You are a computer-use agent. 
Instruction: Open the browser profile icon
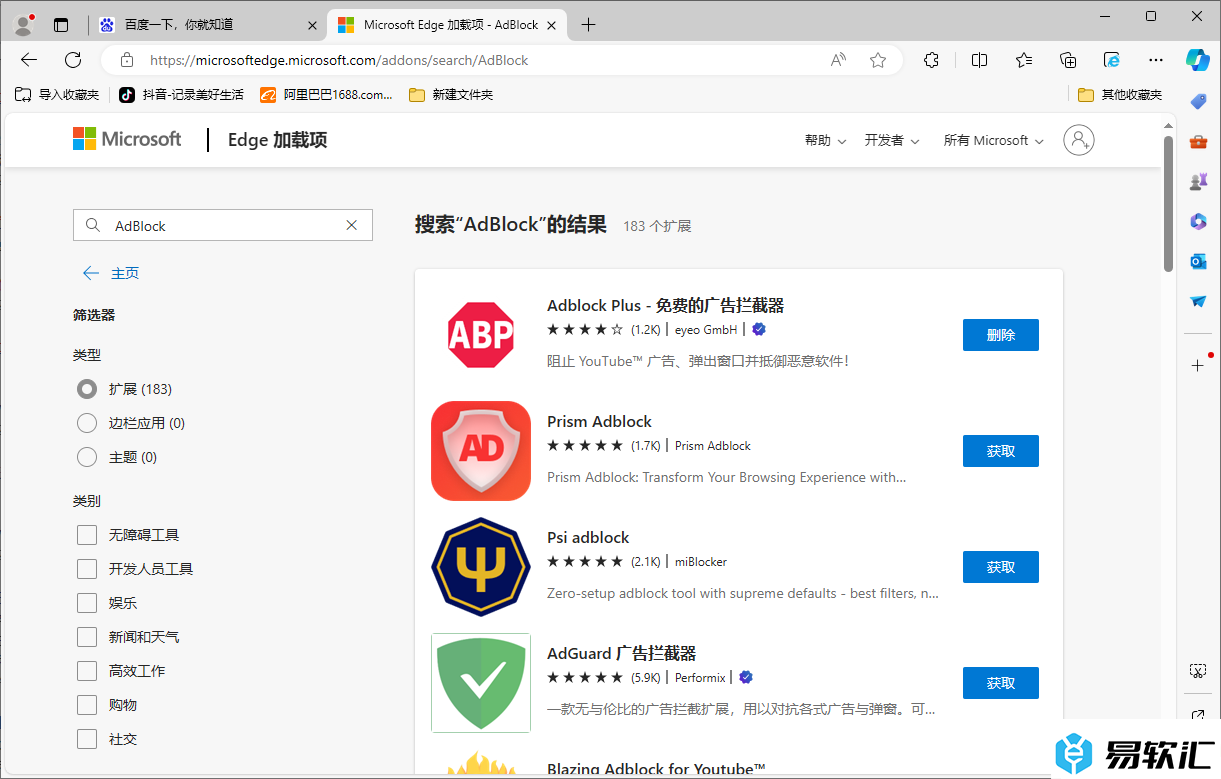click(x=24, y=25)
